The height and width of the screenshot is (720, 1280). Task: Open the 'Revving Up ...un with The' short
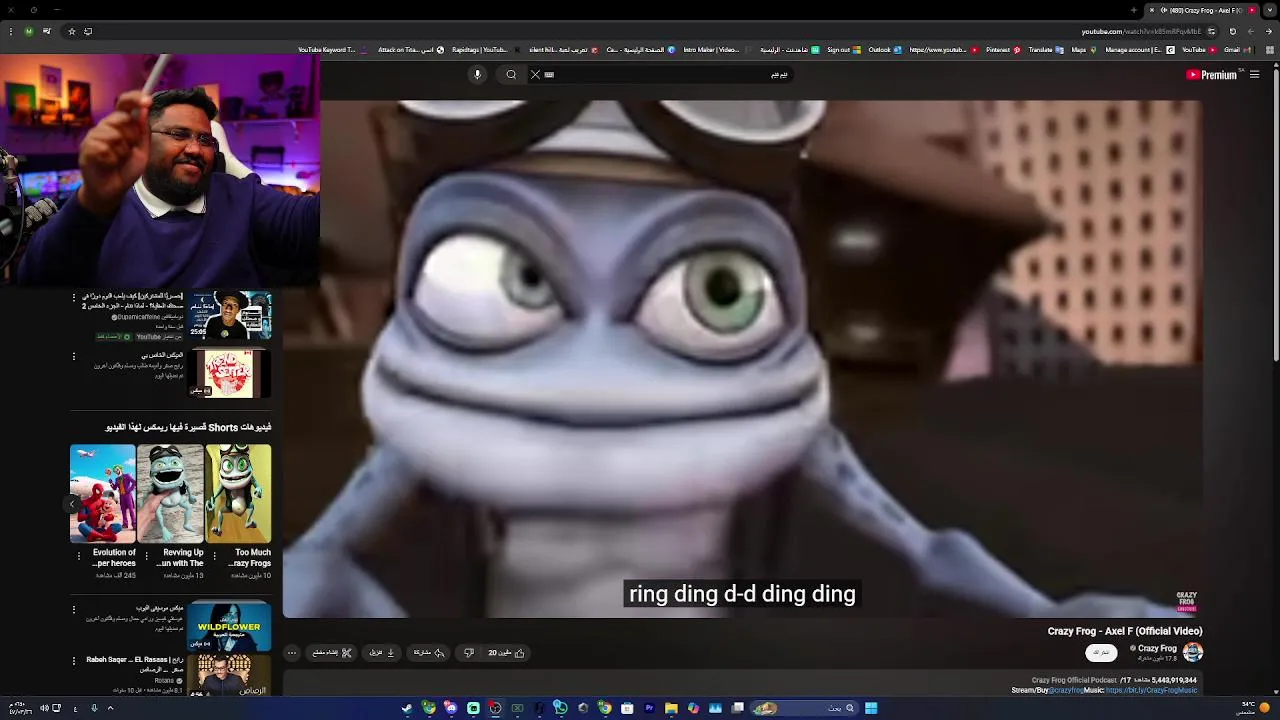[x=170, y=494]
